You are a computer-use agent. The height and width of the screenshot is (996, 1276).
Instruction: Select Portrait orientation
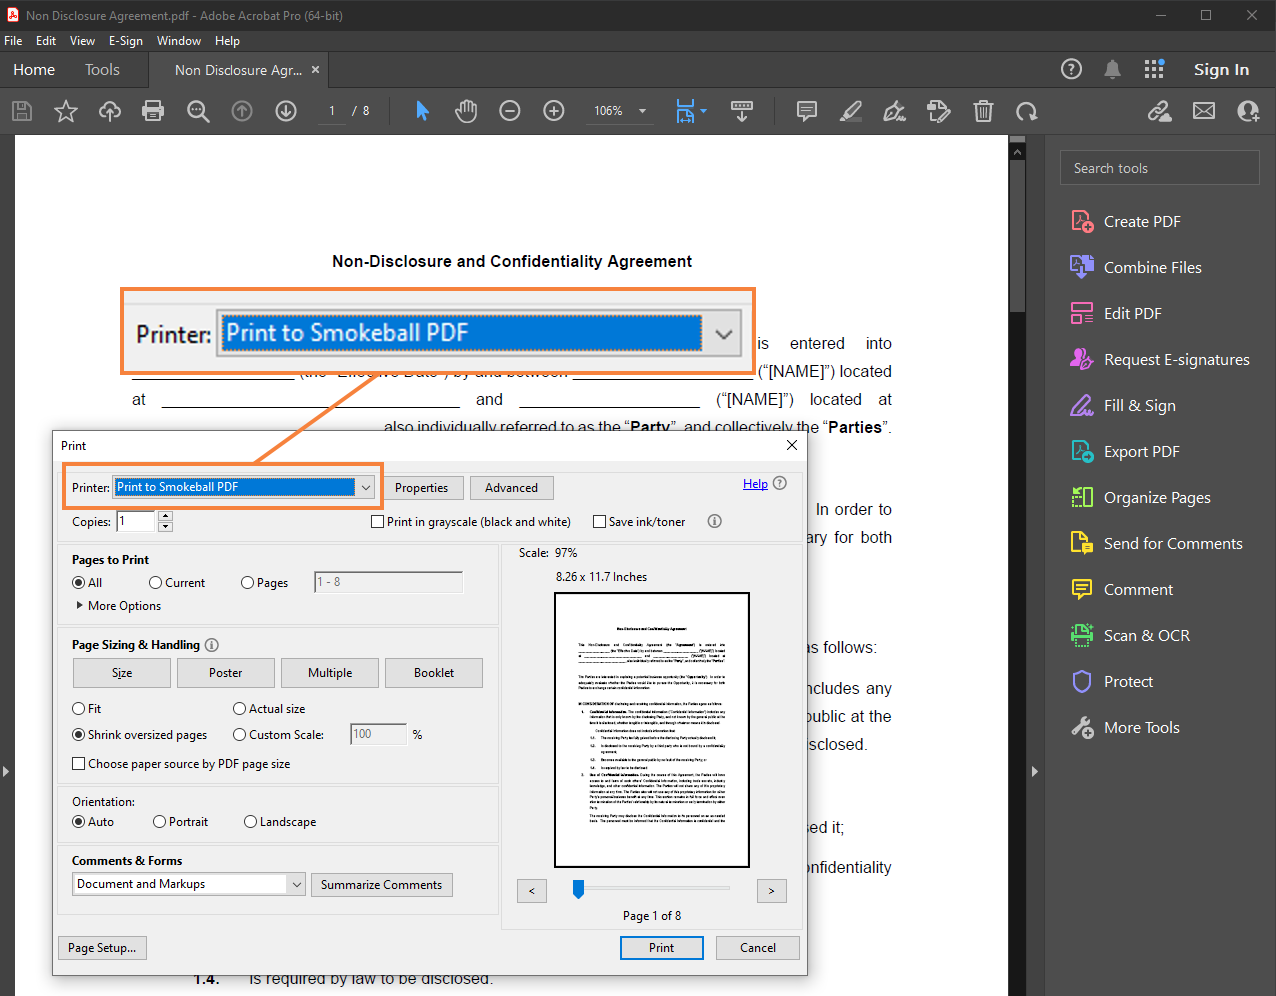[159, 822]
